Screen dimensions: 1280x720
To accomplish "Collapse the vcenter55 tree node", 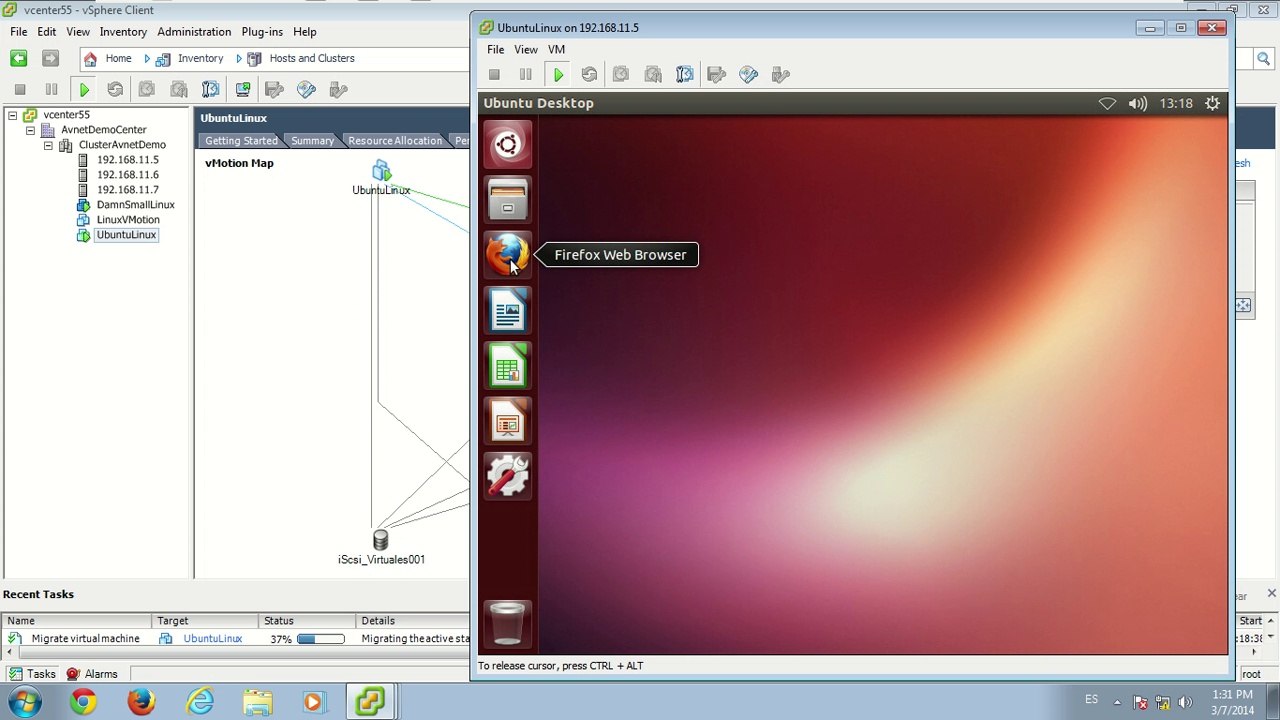I will pos(12,115).
